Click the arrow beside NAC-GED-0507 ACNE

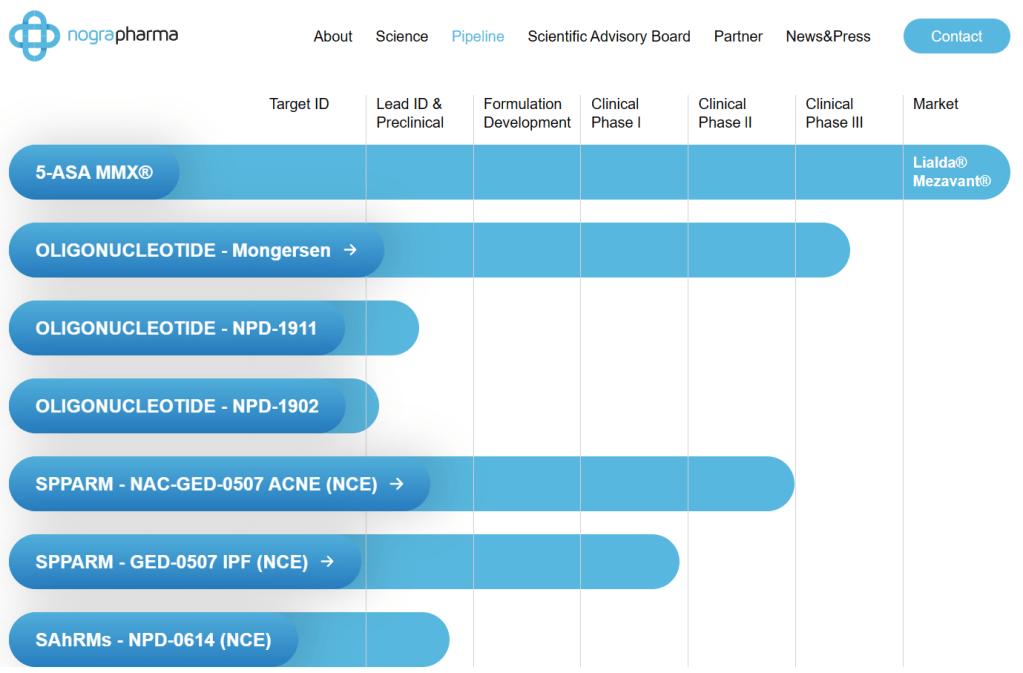[x=396, y=484]
